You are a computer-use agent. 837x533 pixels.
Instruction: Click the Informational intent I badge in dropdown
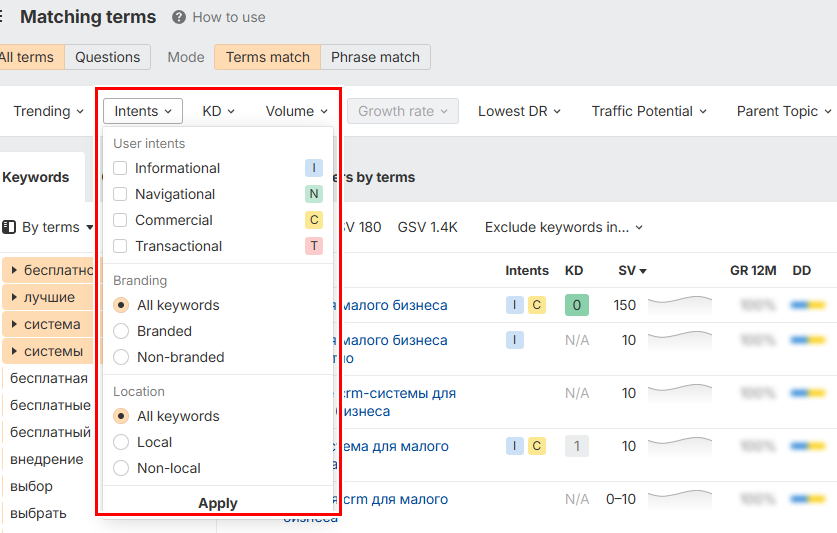[314, 168]
